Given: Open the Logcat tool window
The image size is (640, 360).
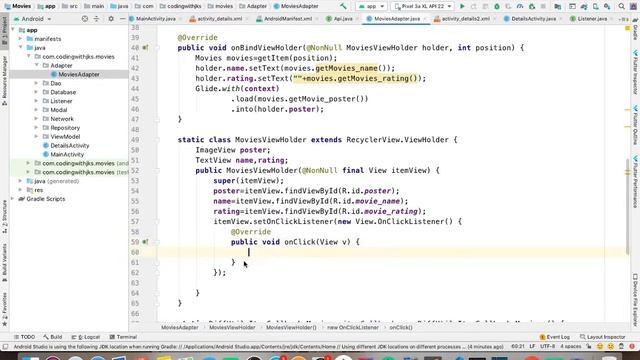Looking at the screenshot, I should (86, 337).
